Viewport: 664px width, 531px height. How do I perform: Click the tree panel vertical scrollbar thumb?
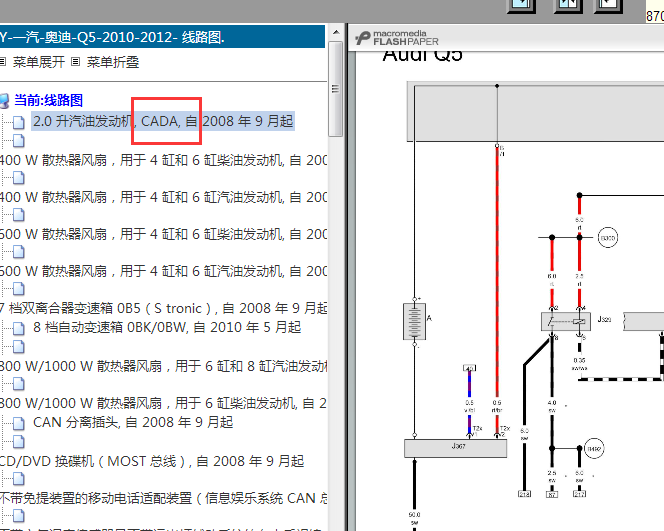coord(336,89)
